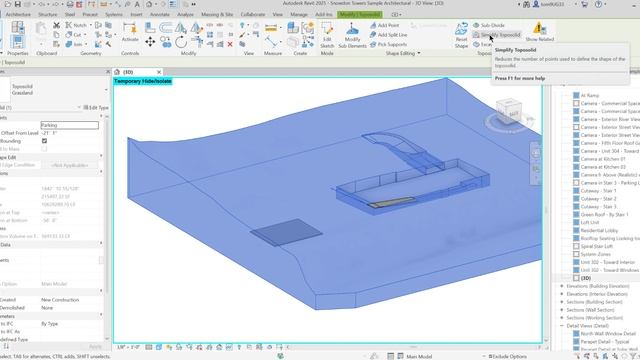
Task: Toggle the Room Bounding checkbox
Action: click(44, 141)
